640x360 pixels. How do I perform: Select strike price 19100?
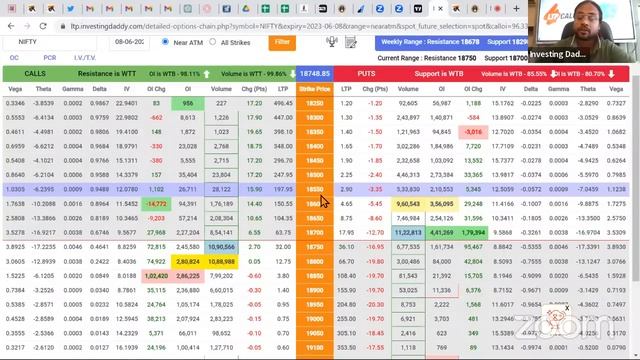tap(315, 347)
